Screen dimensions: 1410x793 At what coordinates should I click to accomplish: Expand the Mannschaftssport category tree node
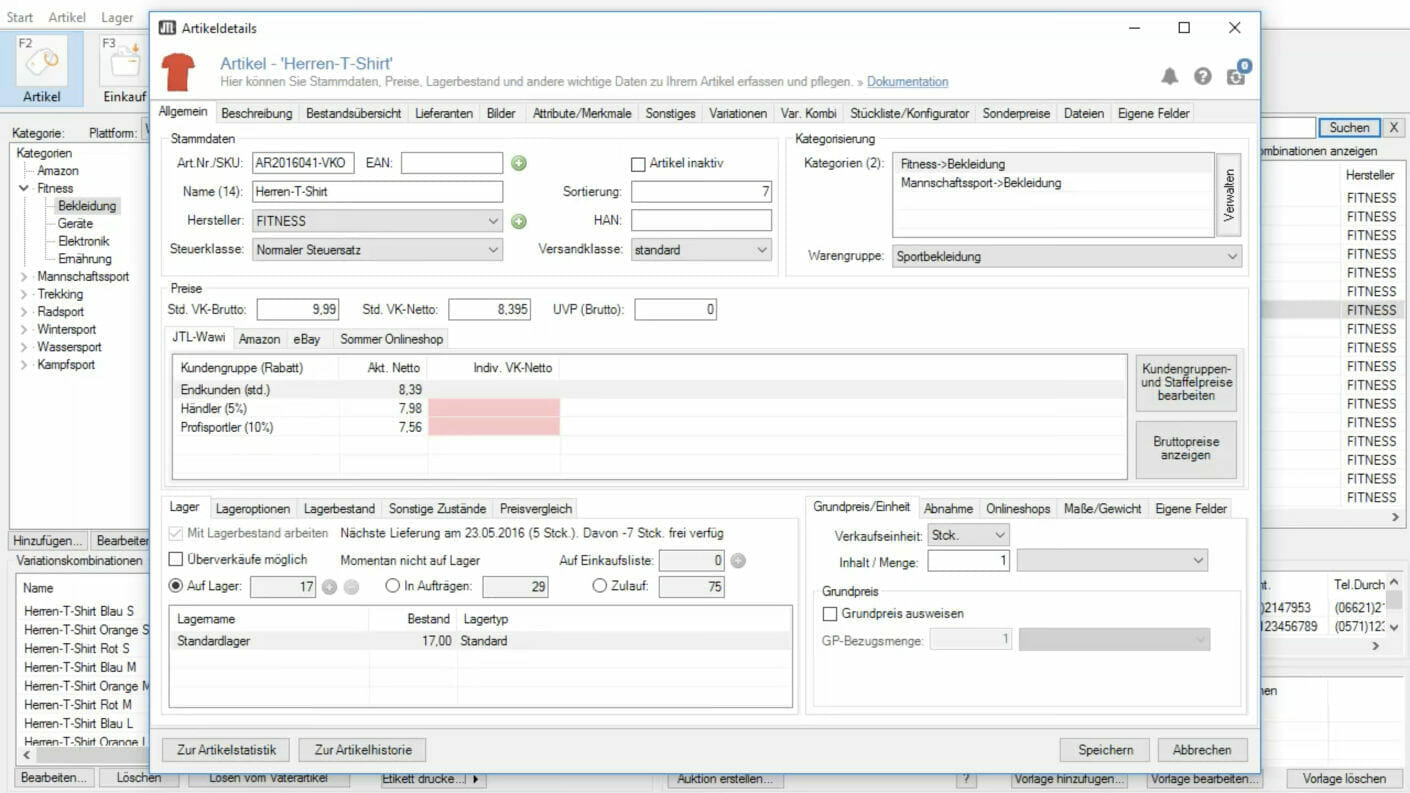(x=24, y=276)
